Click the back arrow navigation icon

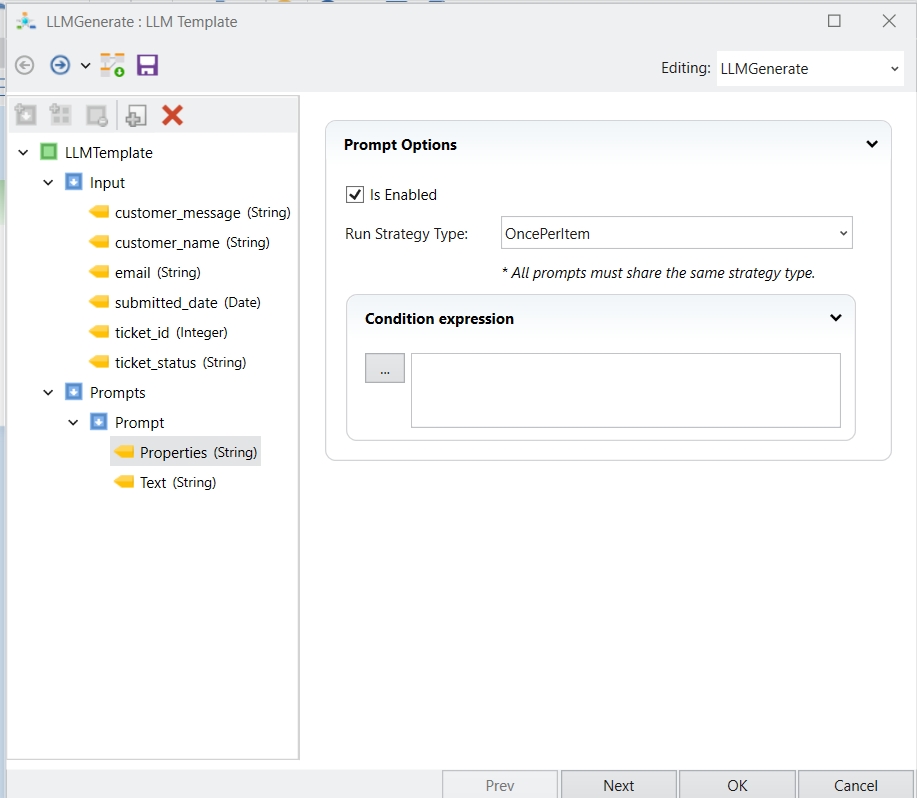tap(25, 66)
